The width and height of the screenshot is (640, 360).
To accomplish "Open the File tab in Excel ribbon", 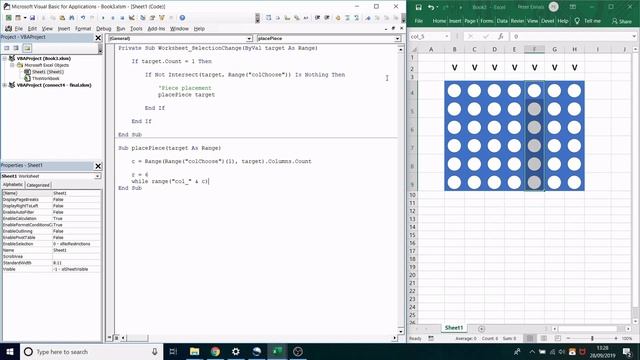I will pyautogui.click(x=419, y=21).
